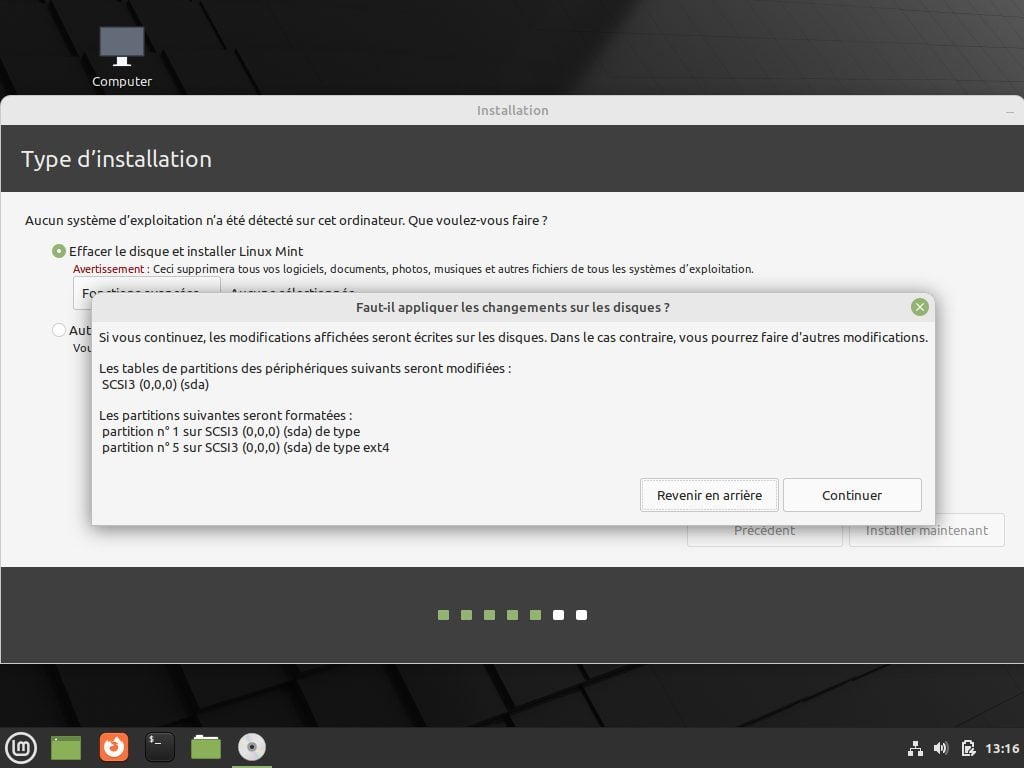Image resolution: width=1024 pixels, height=768 pixels.
Task: Open the Terminal from taskbar
Action: (x=159, y=747)
